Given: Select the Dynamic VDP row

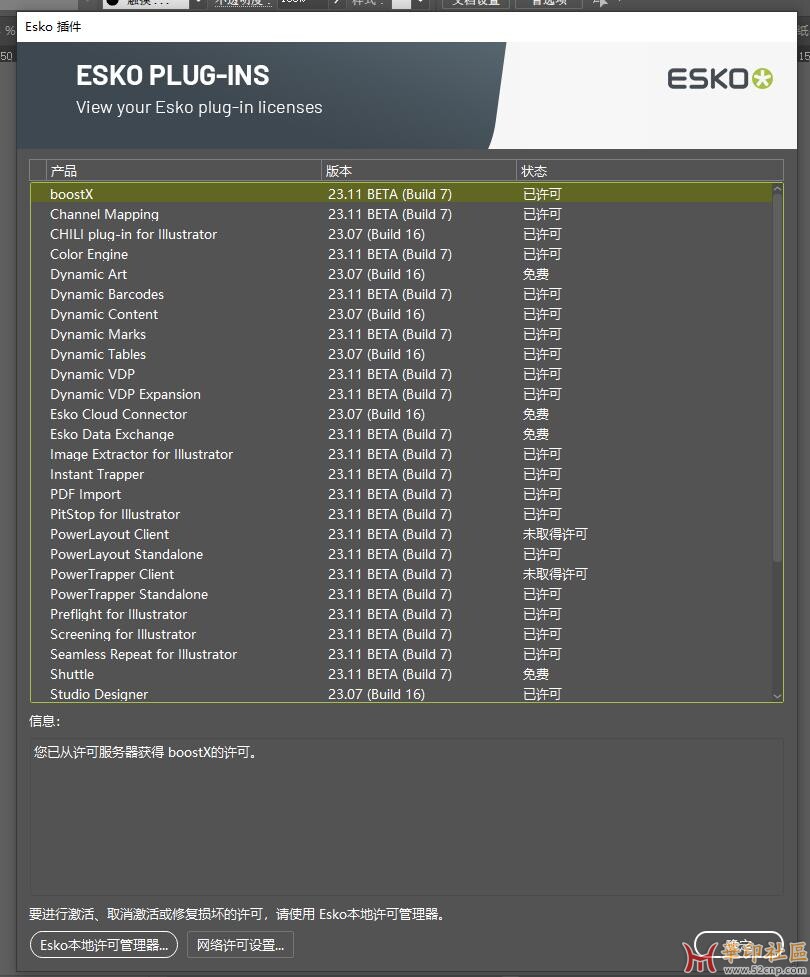Looking at the screenshot, I should 401,374.
